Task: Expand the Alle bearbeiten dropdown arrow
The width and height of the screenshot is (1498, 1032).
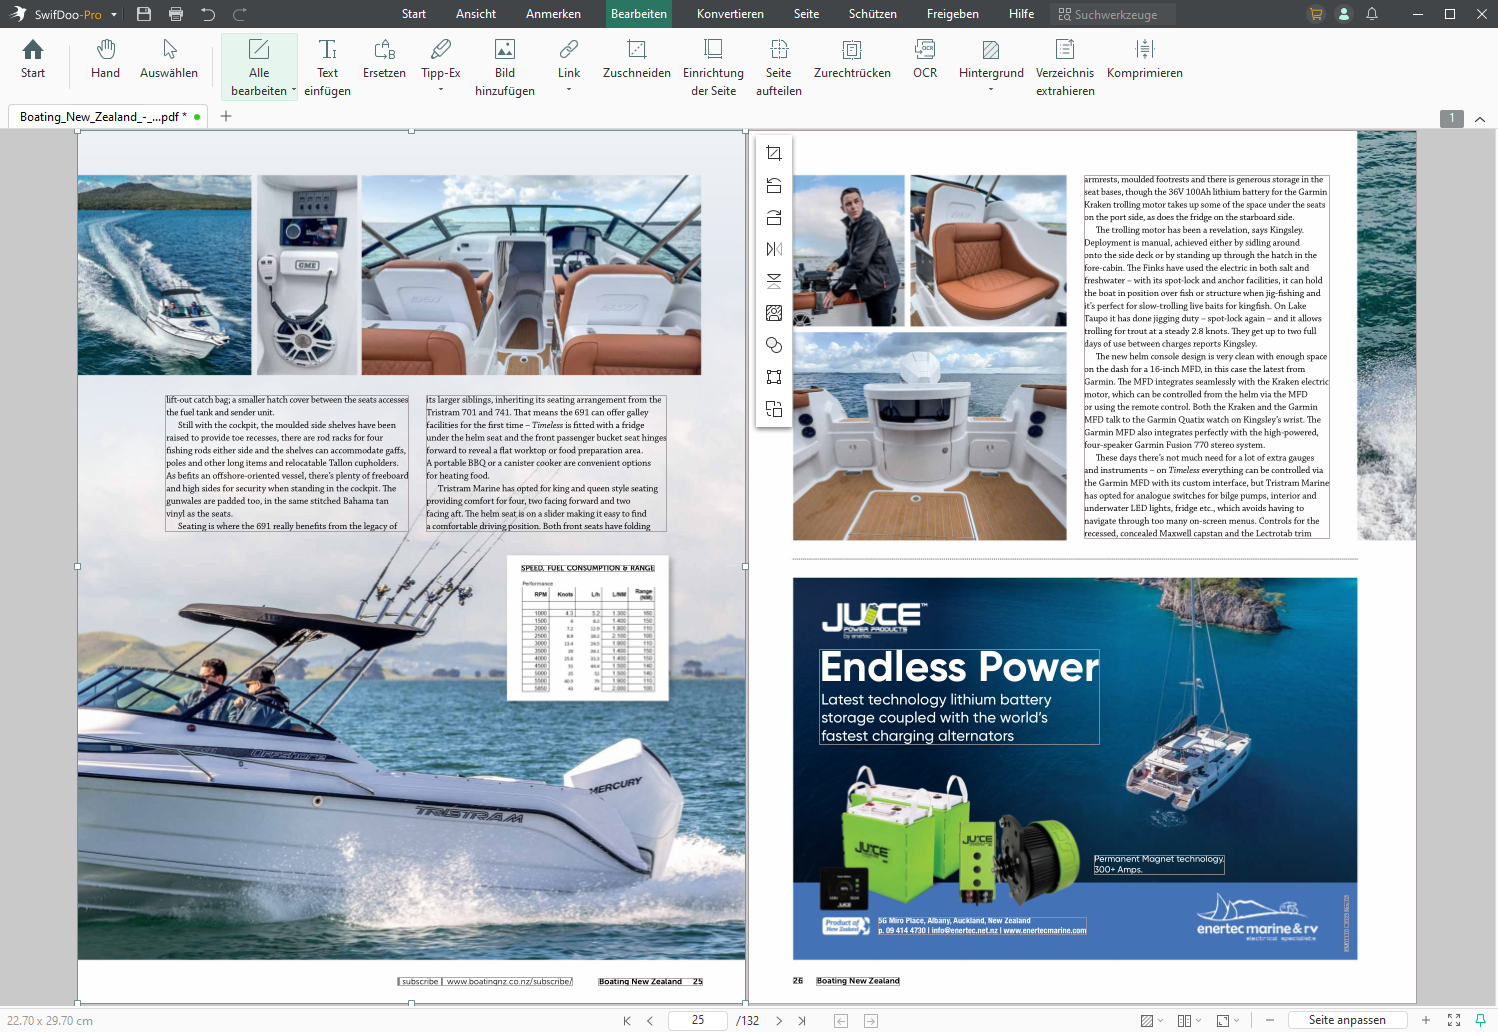Action: tap(294, 90)
